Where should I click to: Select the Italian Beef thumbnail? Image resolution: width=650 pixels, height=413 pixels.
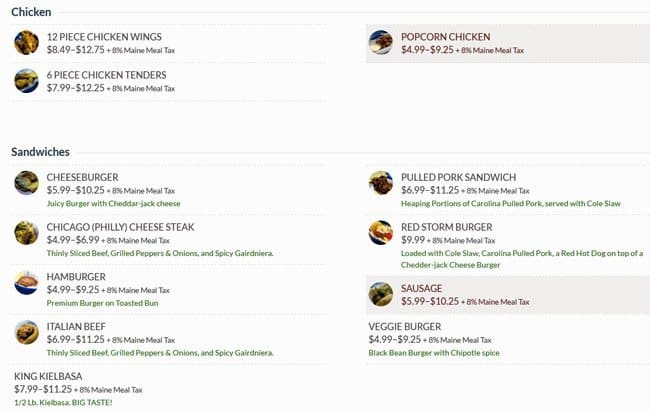pyautogui.click(x=27, y=332)
